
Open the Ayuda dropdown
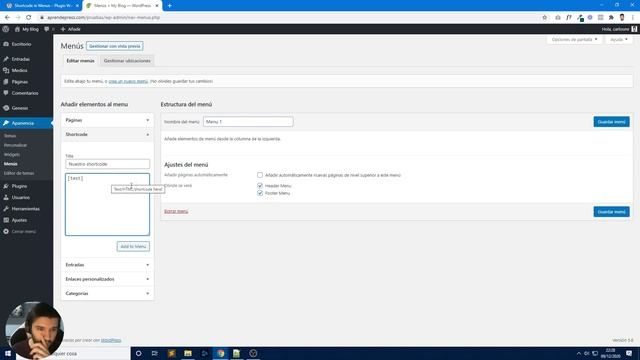pyautogui.click(x=619, y=40)
